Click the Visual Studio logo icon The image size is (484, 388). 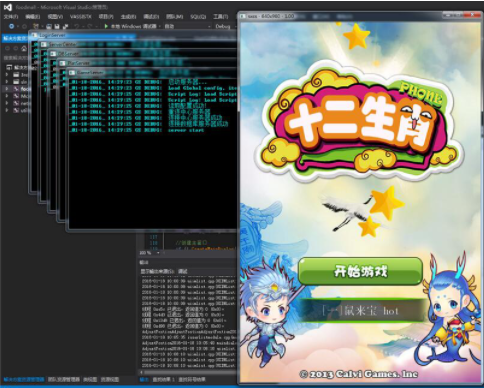tap(8, 7)
